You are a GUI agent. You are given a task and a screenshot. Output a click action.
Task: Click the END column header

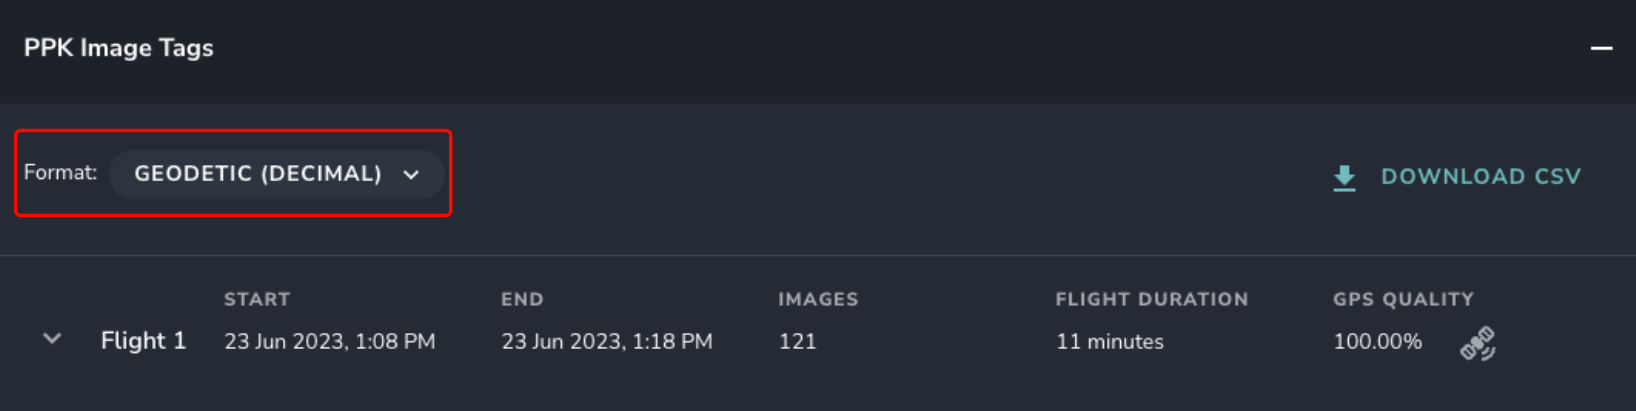pos(522,299)
